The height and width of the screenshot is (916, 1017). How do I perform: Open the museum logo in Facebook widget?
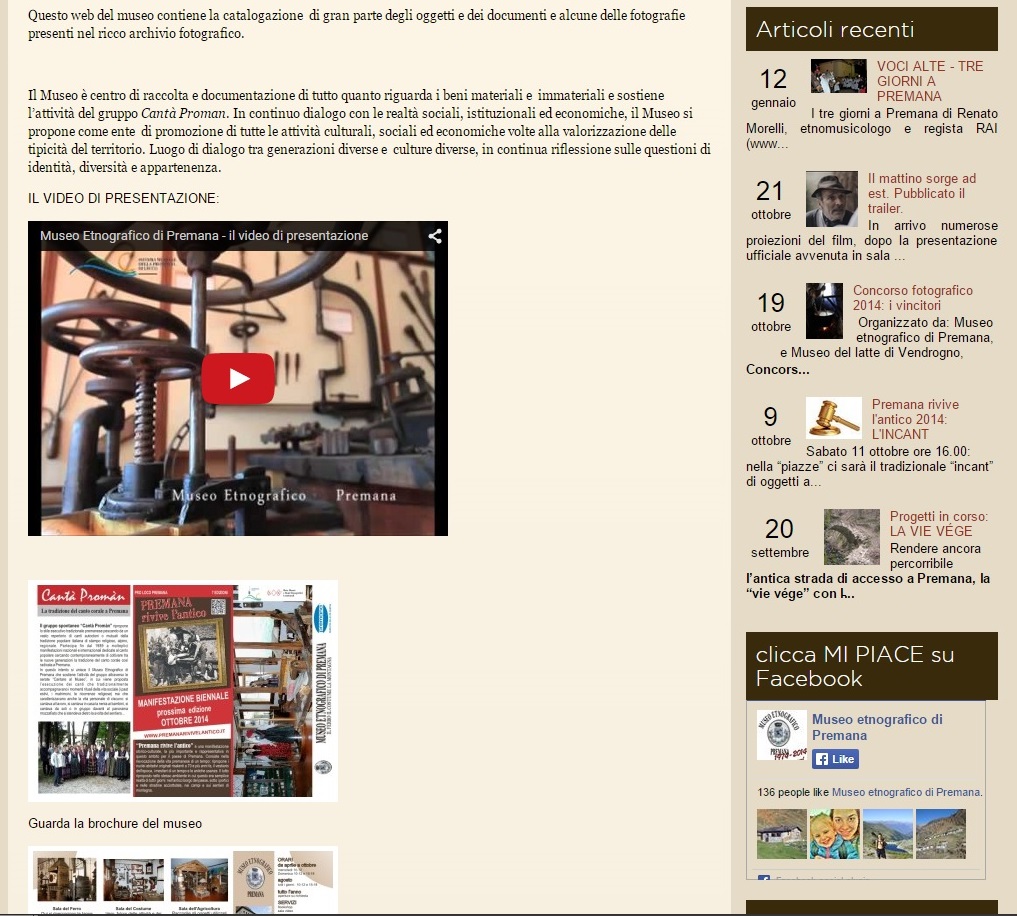tap(782, 735)
